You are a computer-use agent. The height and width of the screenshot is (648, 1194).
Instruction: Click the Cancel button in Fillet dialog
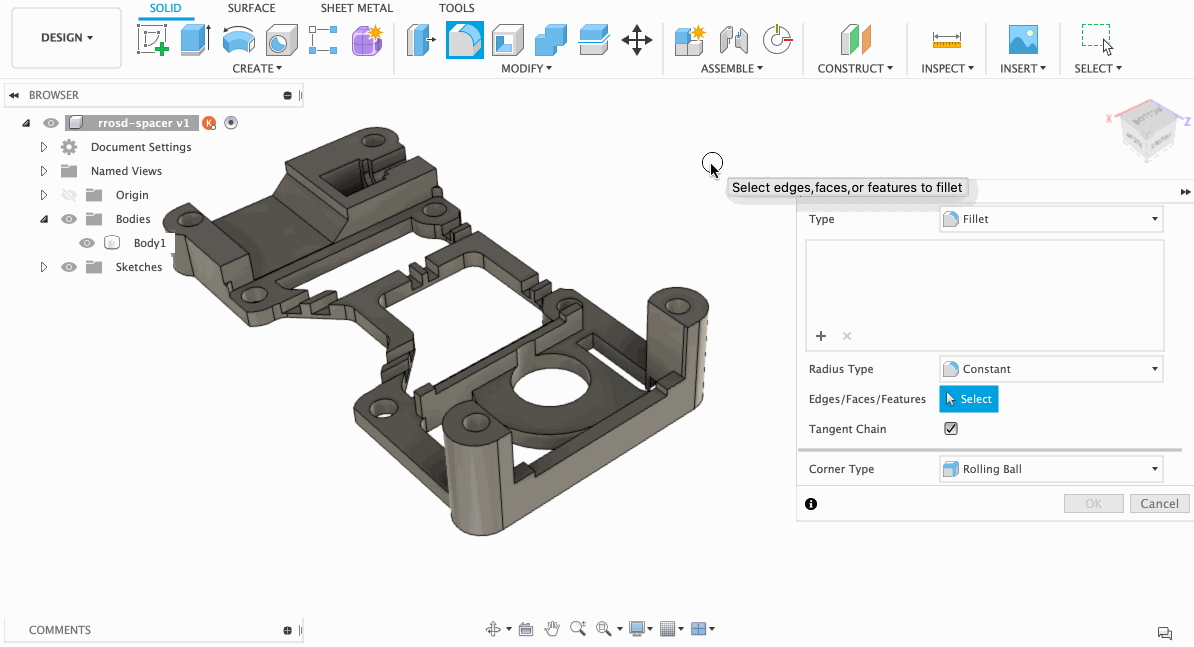1159,504
